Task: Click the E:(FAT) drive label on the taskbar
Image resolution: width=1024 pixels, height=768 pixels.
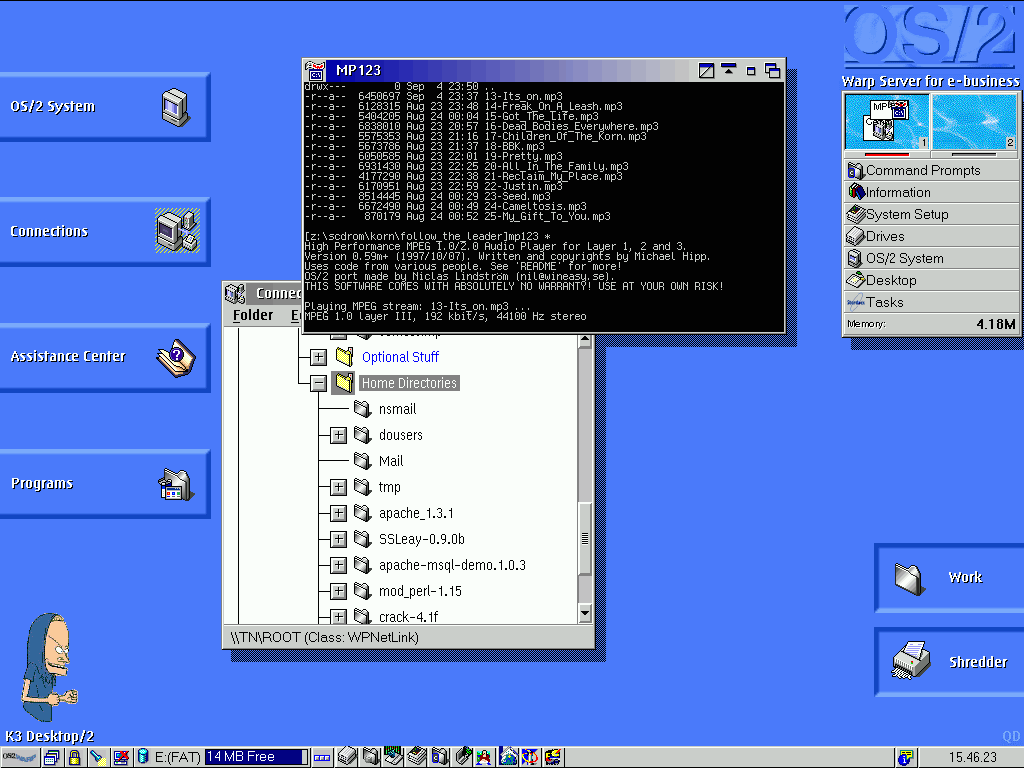Action: tap(177, 758)
